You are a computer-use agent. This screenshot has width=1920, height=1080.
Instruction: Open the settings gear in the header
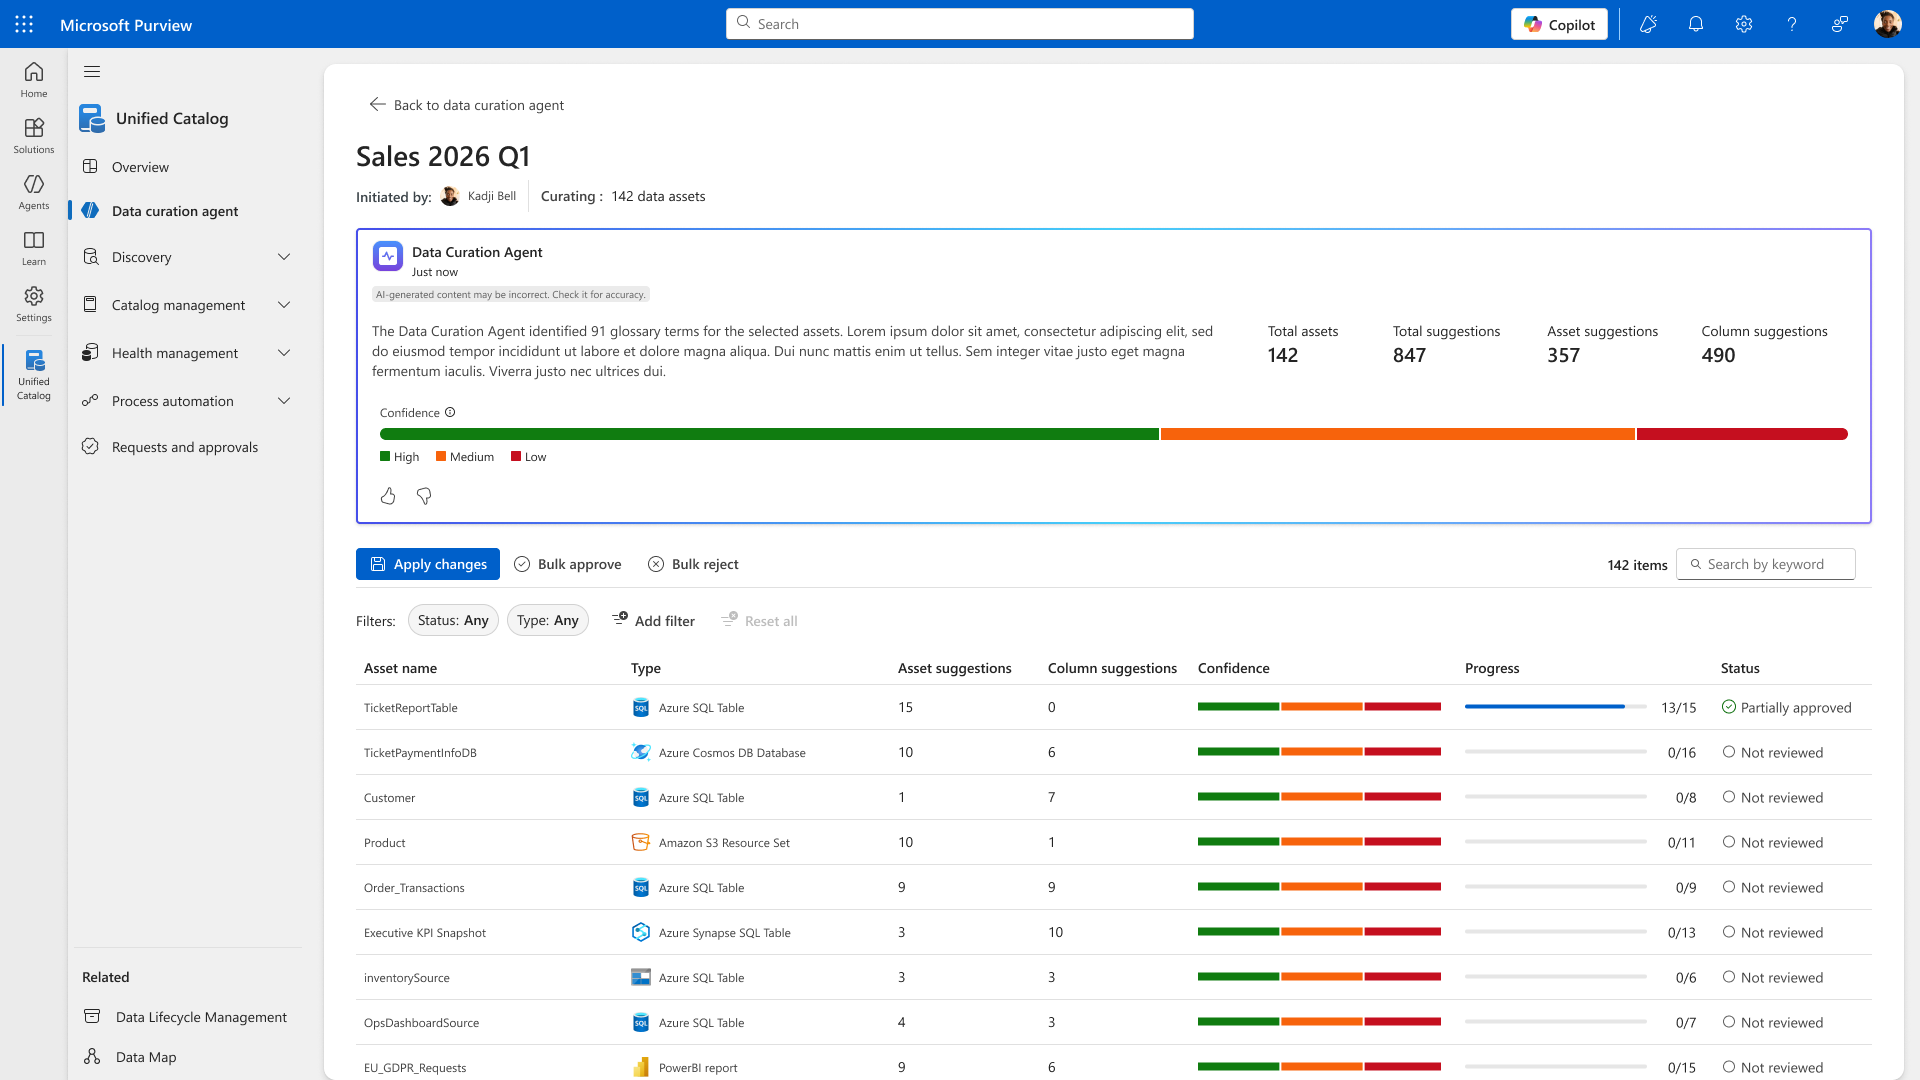click(x=1744, y=24)
